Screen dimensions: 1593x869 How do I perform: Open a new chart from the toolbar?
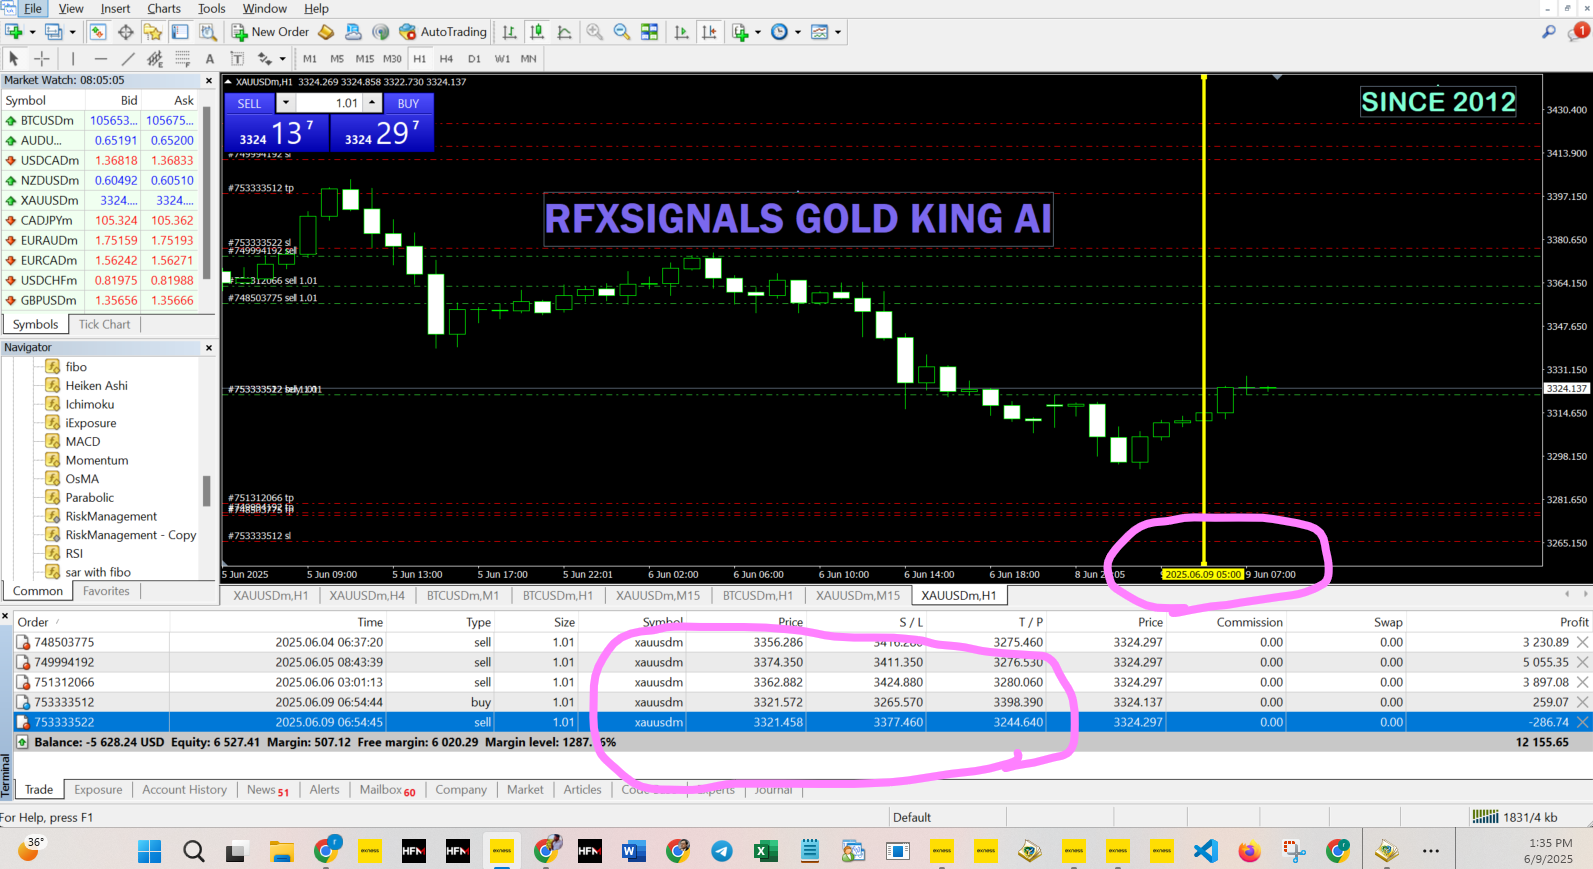13,32
